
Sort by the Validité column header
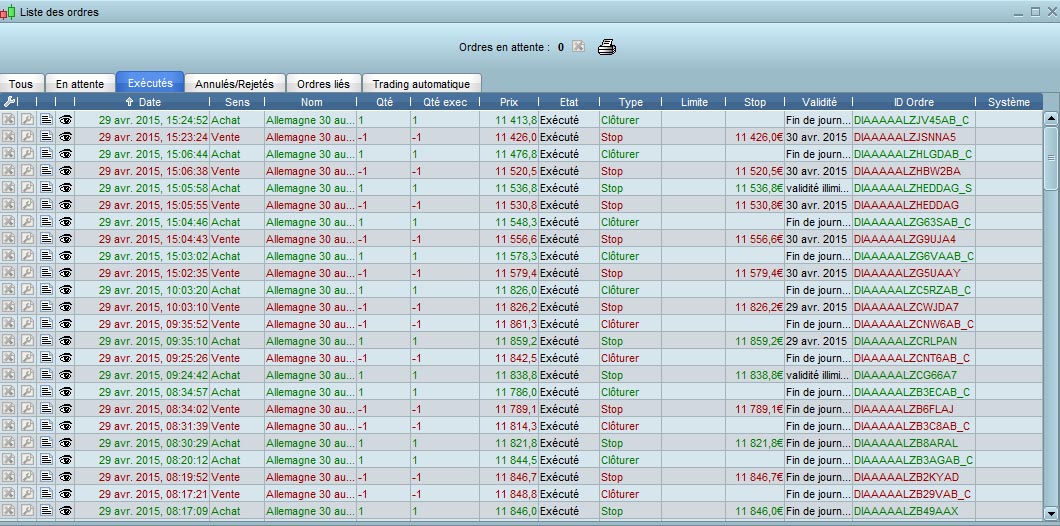coord(819,102)
